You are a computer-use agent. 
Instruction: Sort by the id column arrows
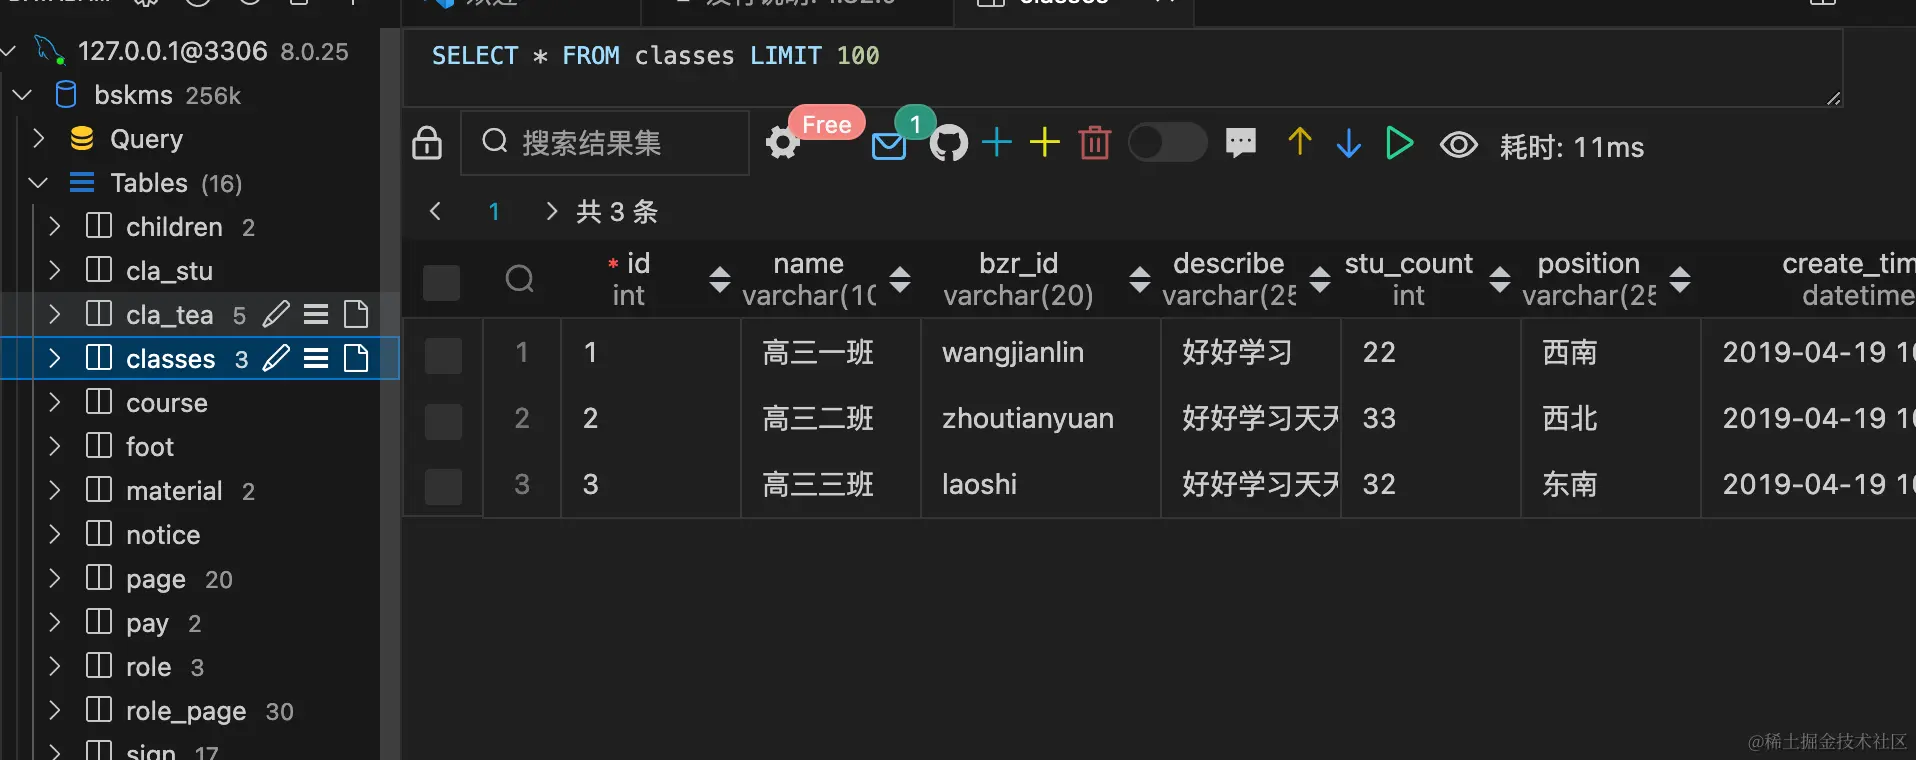coord(719,279)
